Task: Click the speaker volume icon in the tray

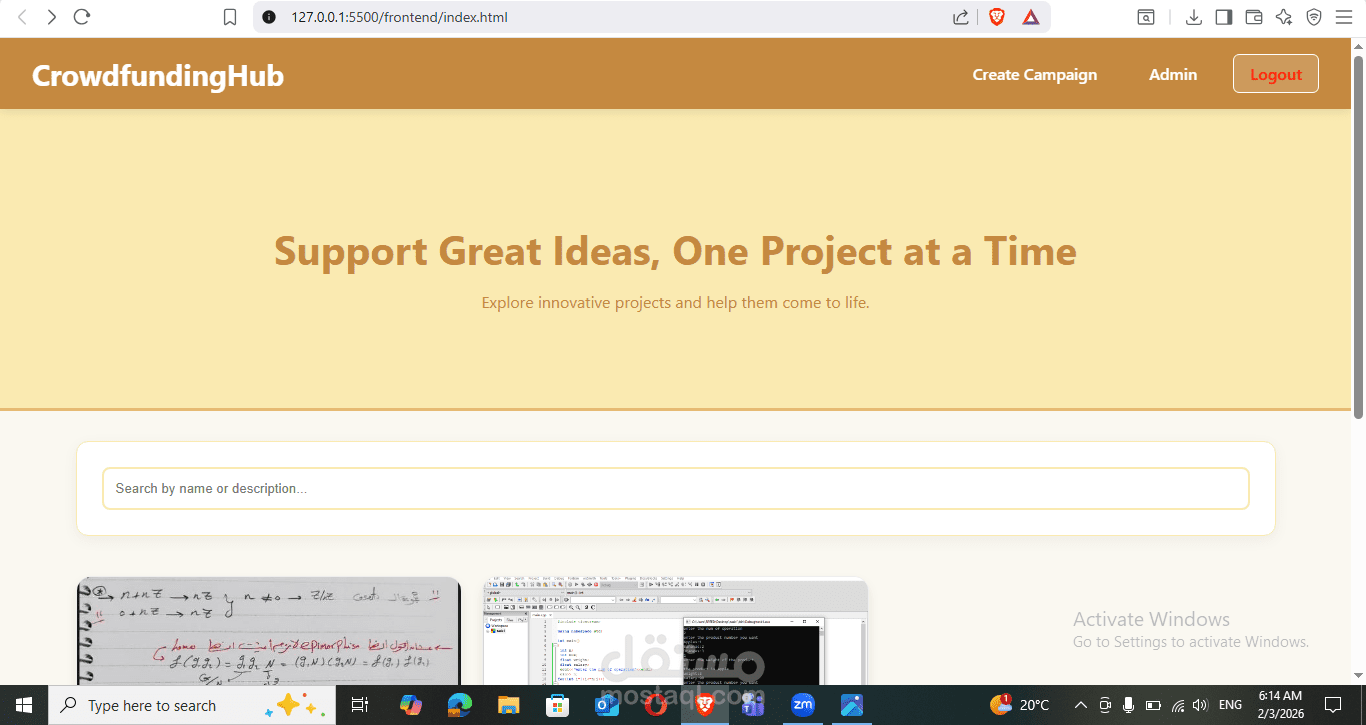Action: [1200, 705]
